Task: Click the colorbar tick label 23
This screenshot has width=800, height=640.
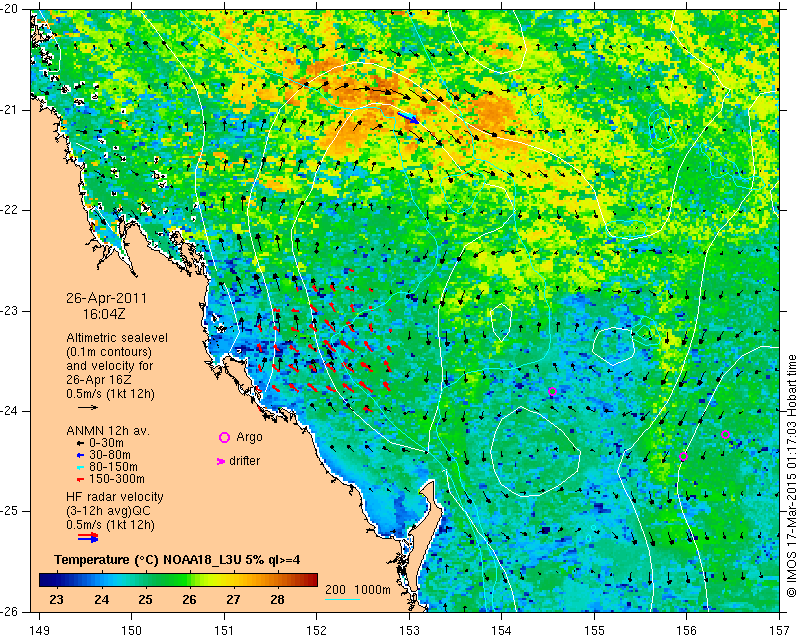Action: (x=57, y=600)
